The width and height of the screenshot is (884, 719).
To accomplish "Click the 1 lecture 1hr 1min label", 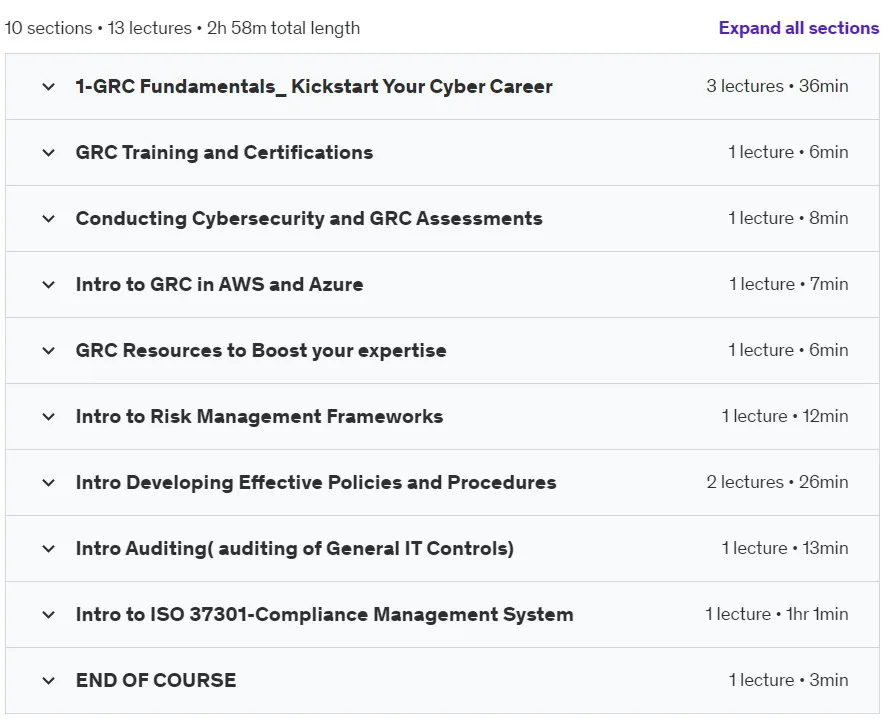I will tap(776, 614).
